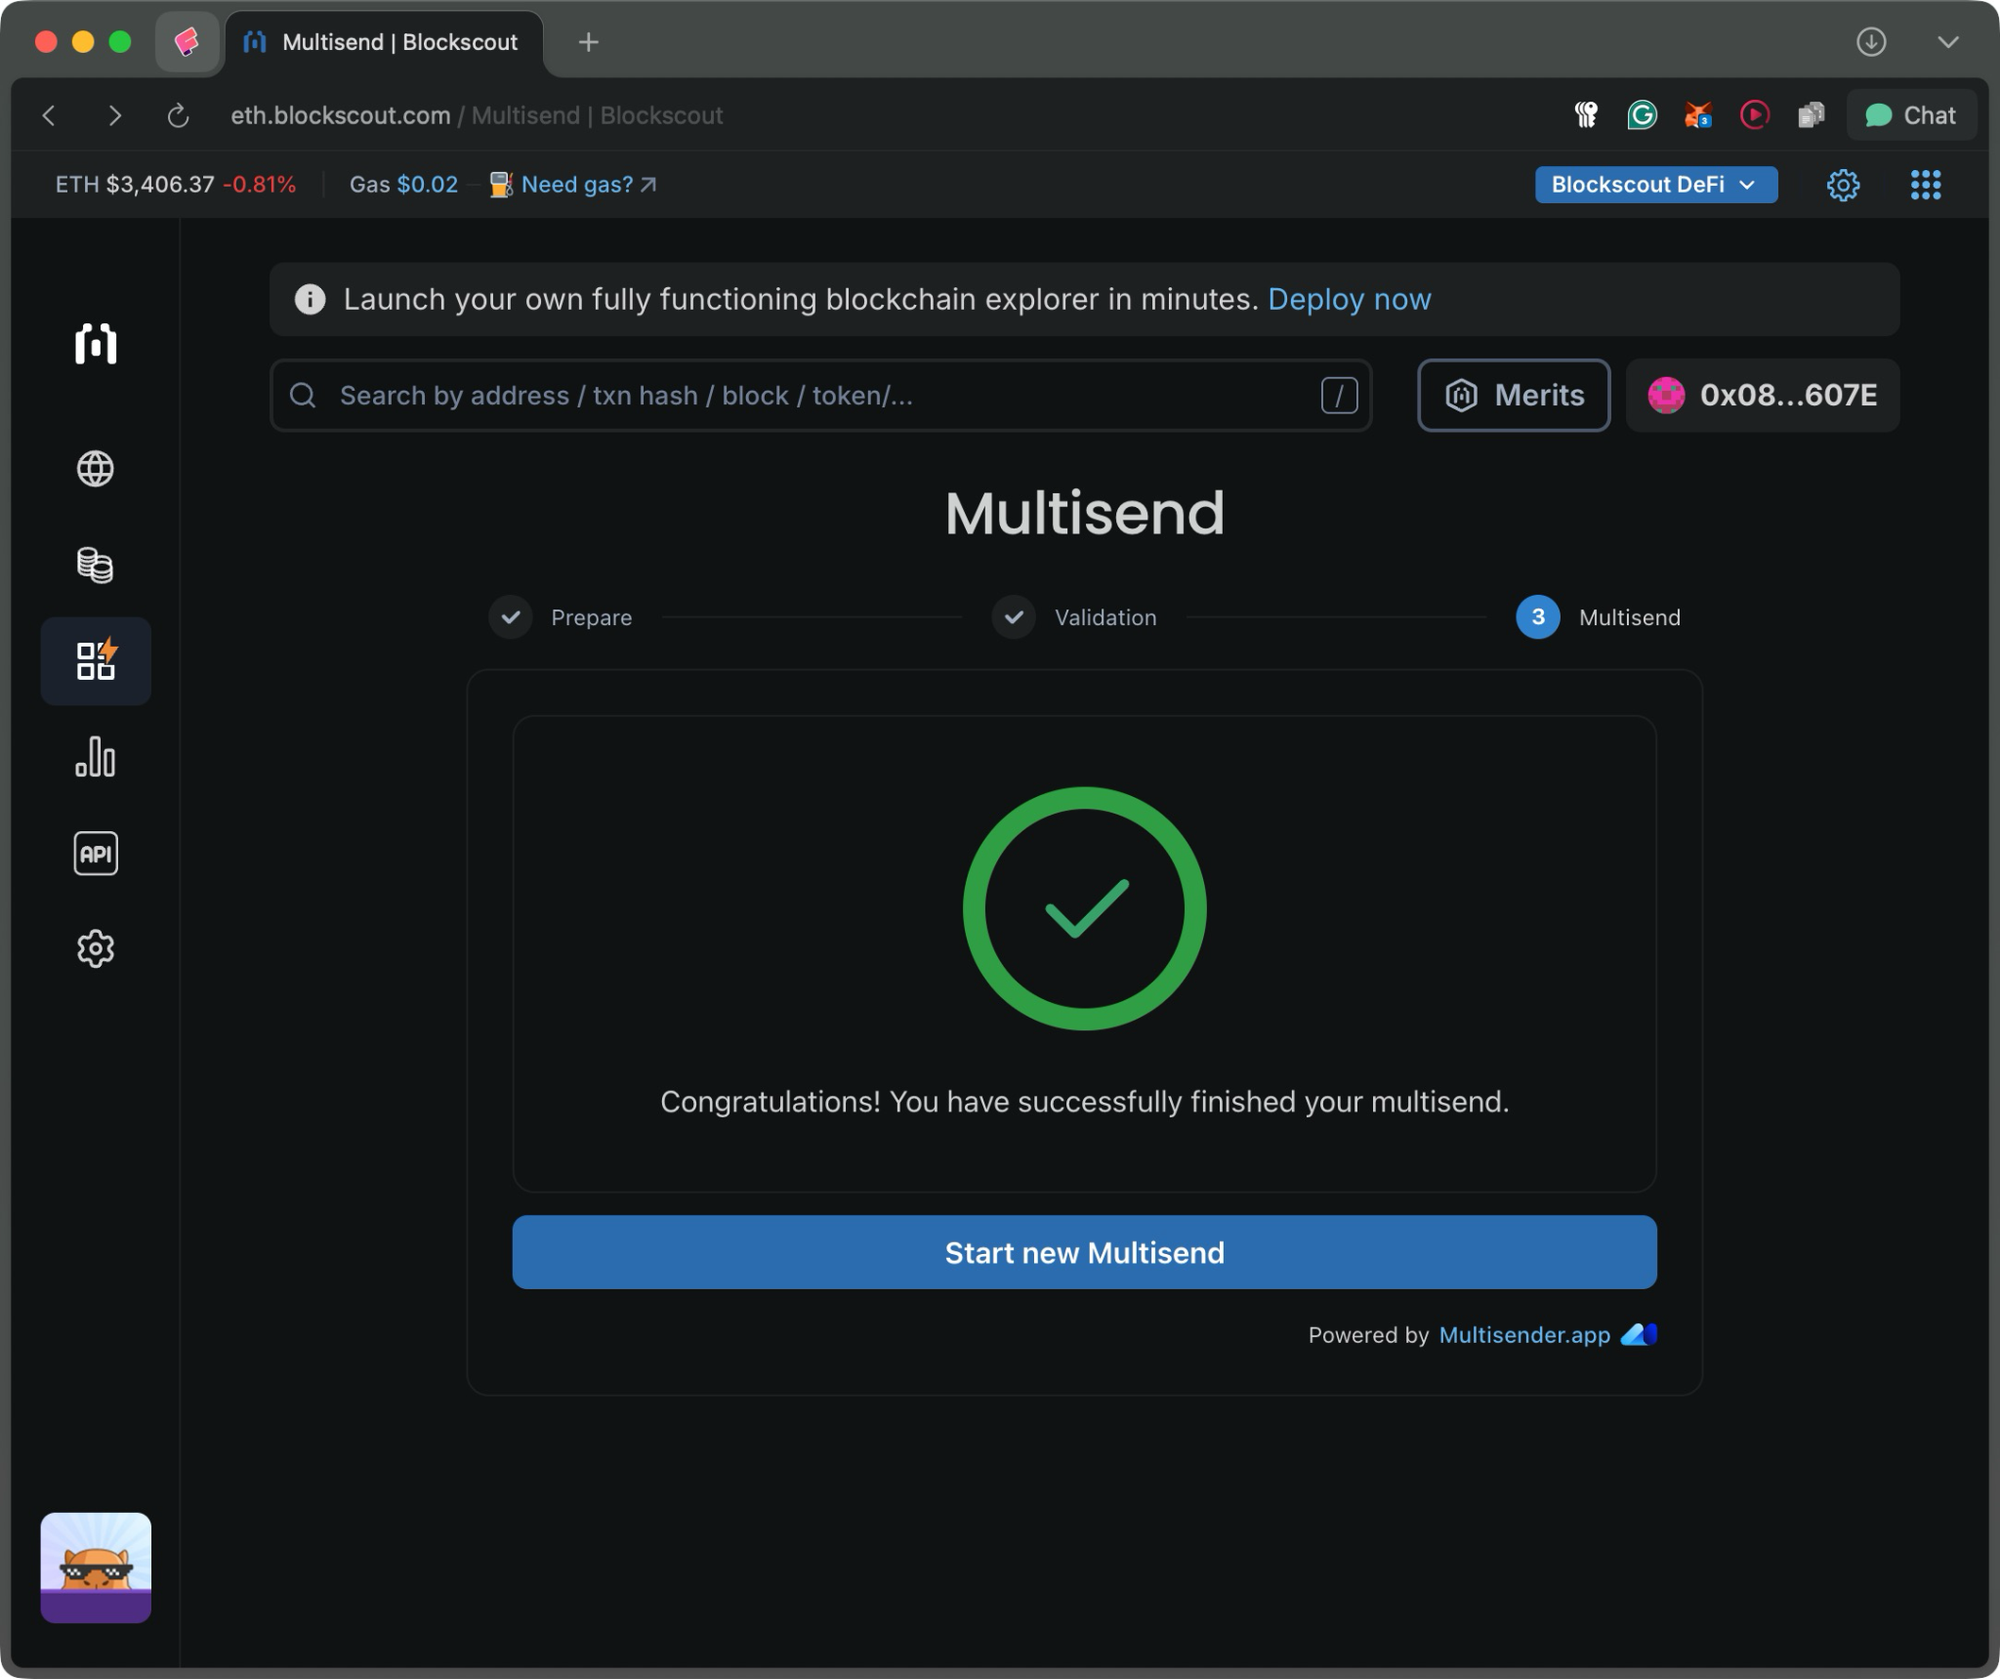This screenshot has height=1679, width=2000.
Task: Open the DApps marketplace icon in sidebar
Action: (x=95, y=661)
